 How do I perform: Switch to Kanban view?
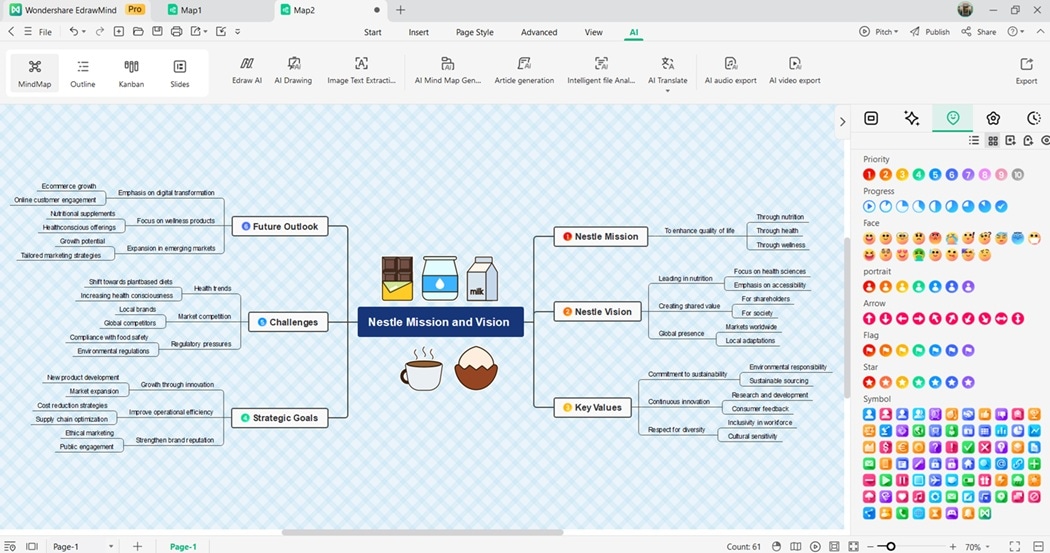point(131,73)
